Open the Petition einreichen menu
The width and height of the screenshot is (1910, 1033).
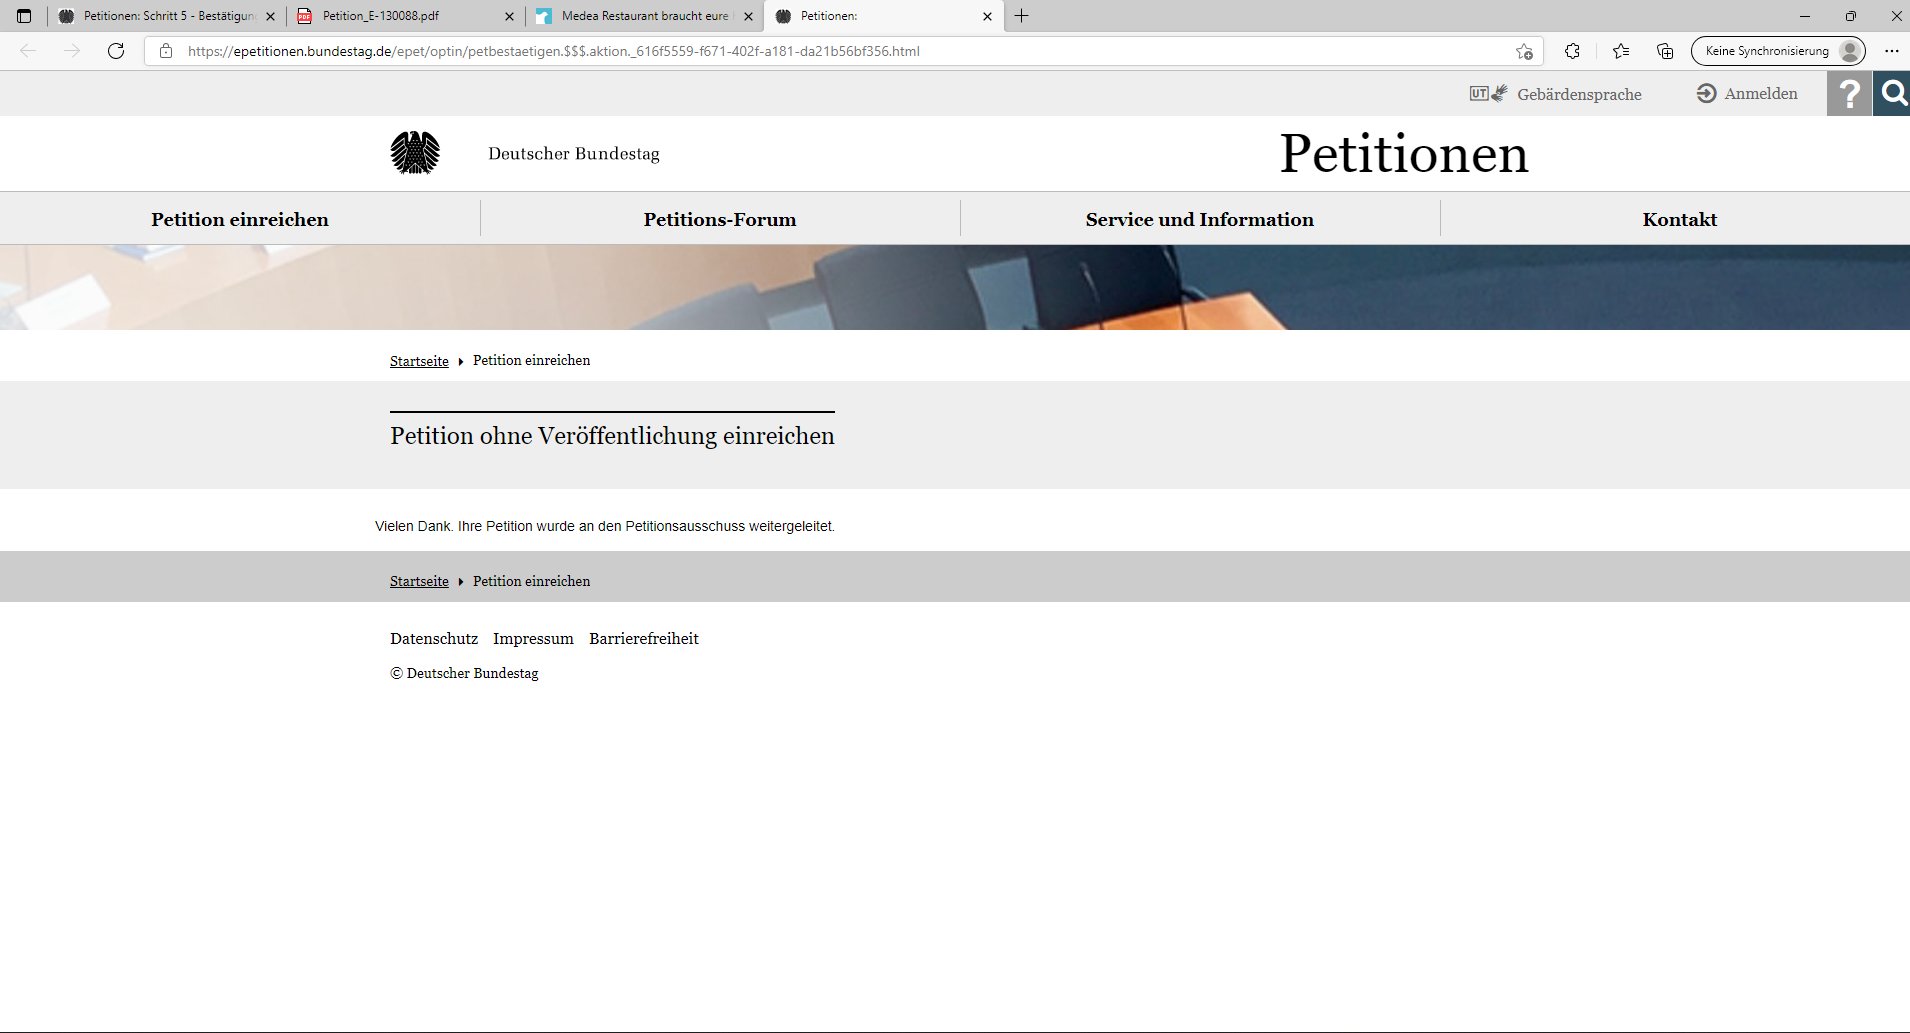(x=240, y=219)
